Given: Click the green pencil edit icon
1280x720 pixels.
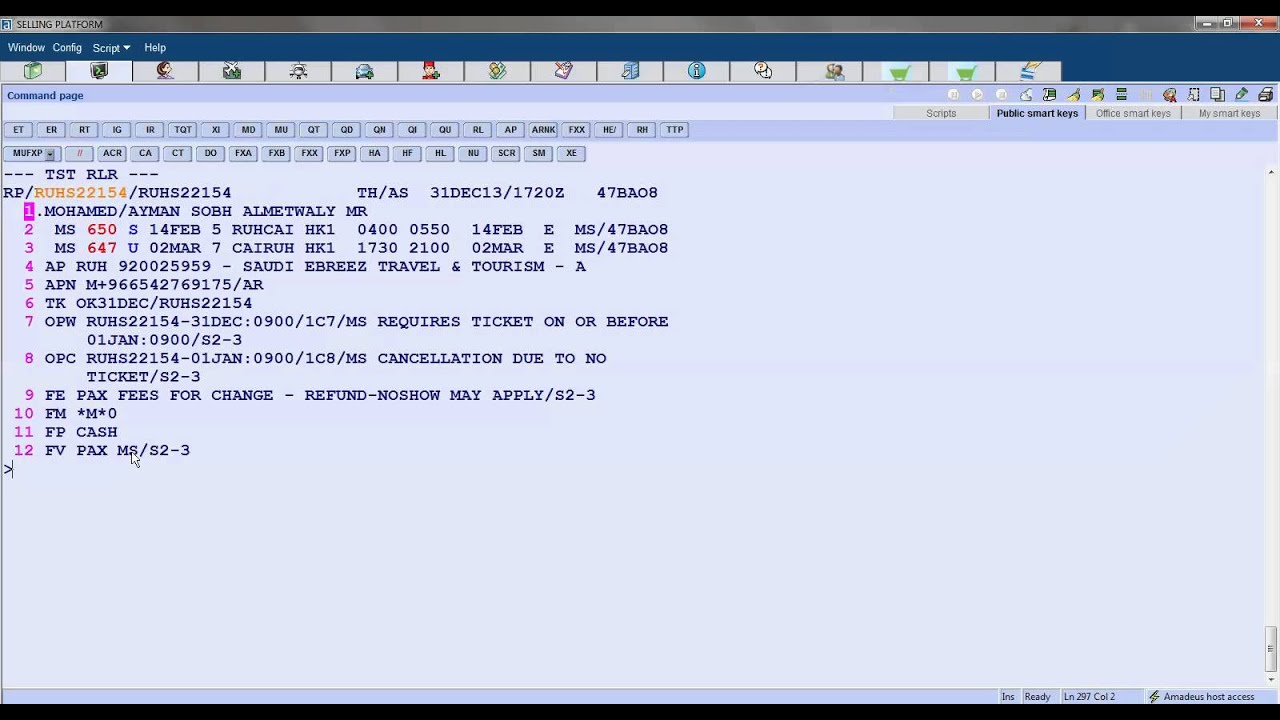Looking at the screenshot, I should [x=1241, y=95].
